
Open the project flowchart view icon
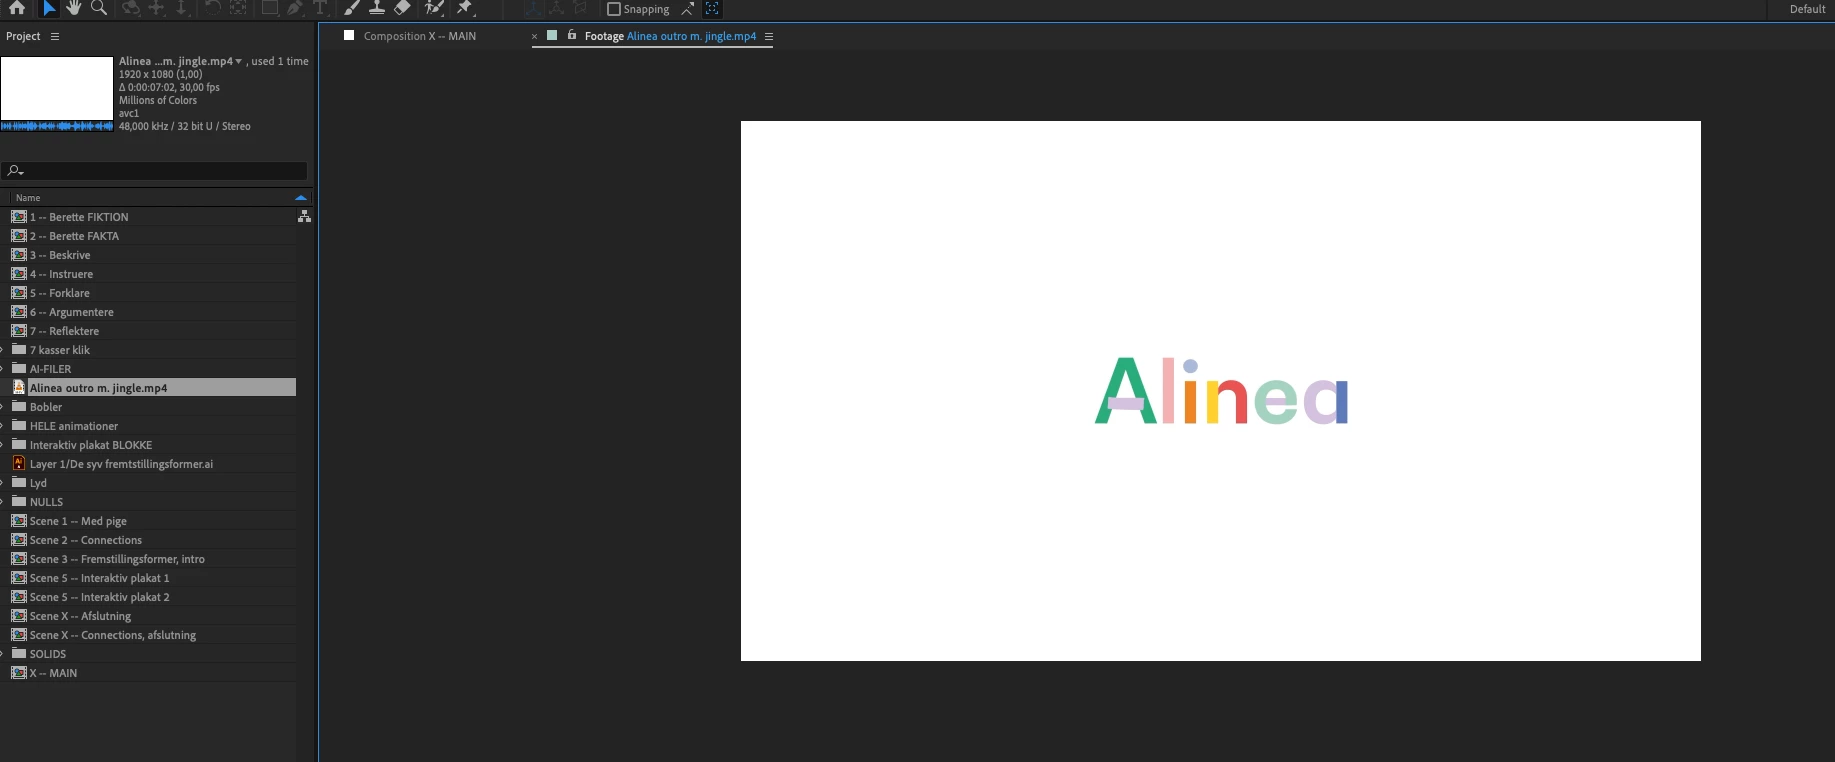pyautogui.click(x=304, y=216)
